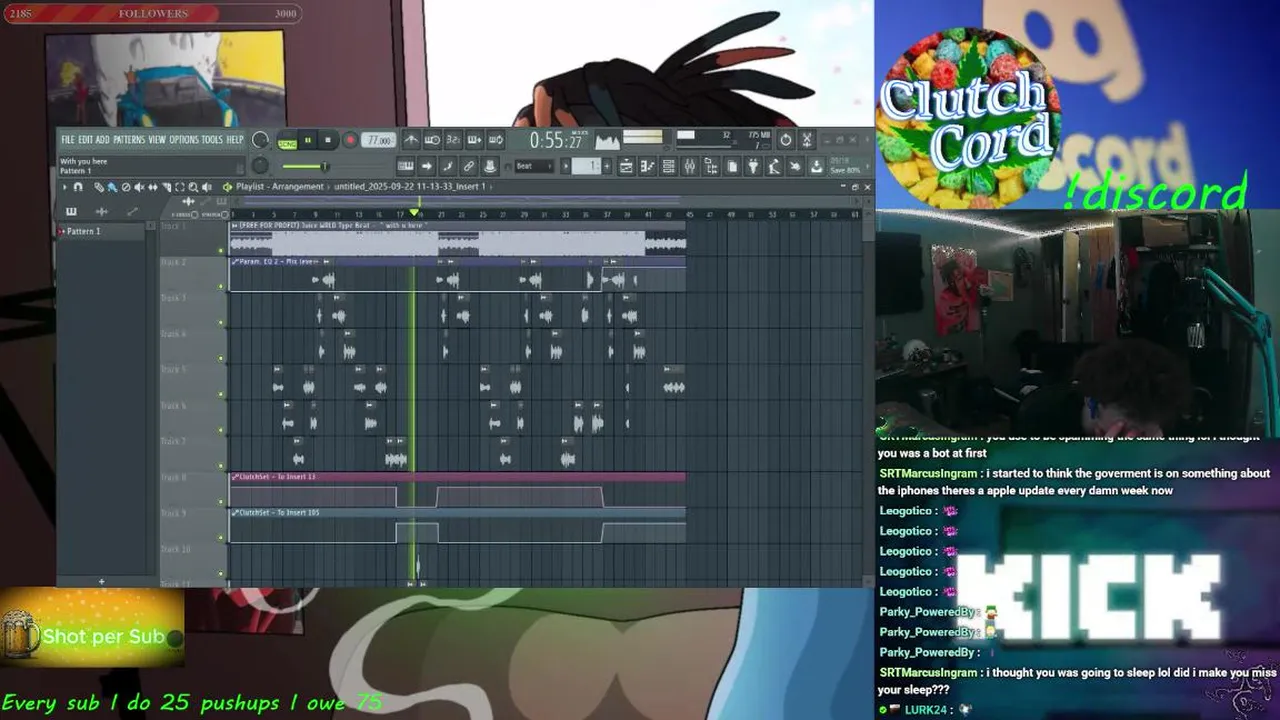Image resolution: width=1280 pixels, height=720 pixels.
Task: Select the paint brush tool in playlist
Action: click(x=112, y=187)
